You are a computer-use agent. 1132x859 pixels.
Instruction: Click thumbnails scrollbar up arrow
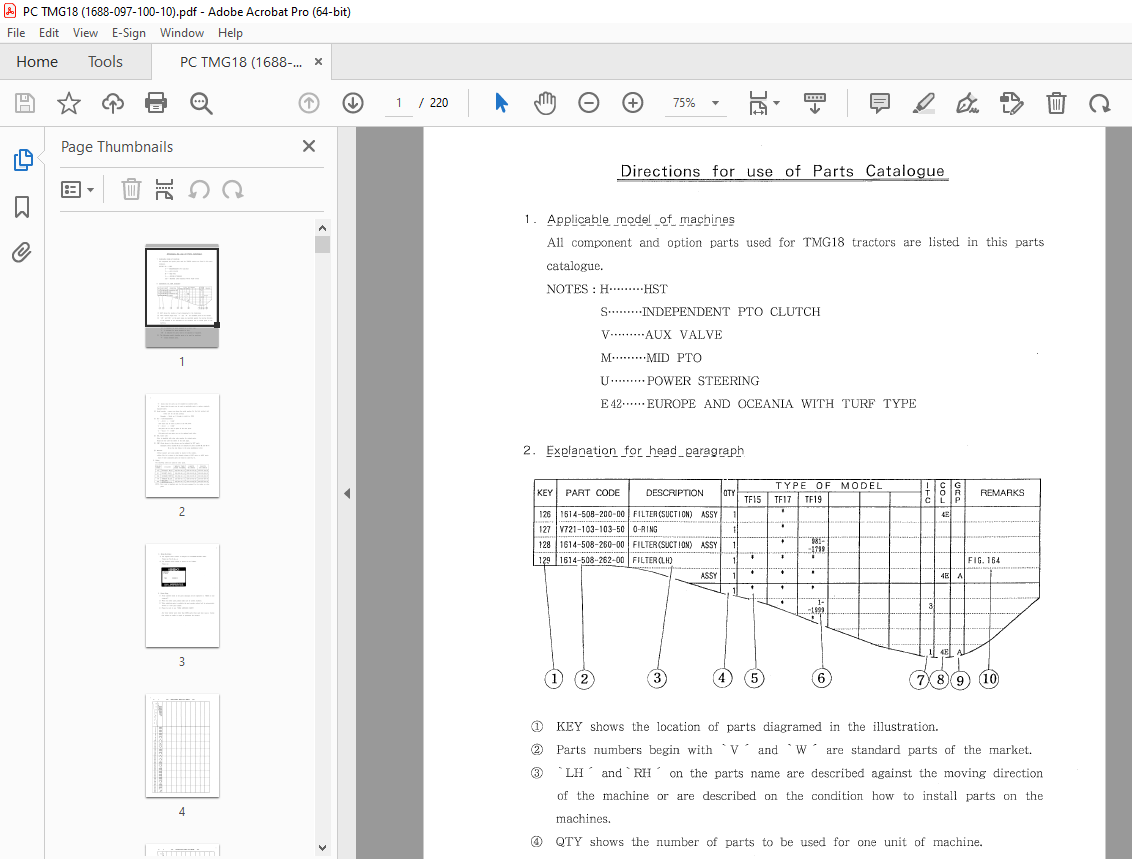click(323, 227)
